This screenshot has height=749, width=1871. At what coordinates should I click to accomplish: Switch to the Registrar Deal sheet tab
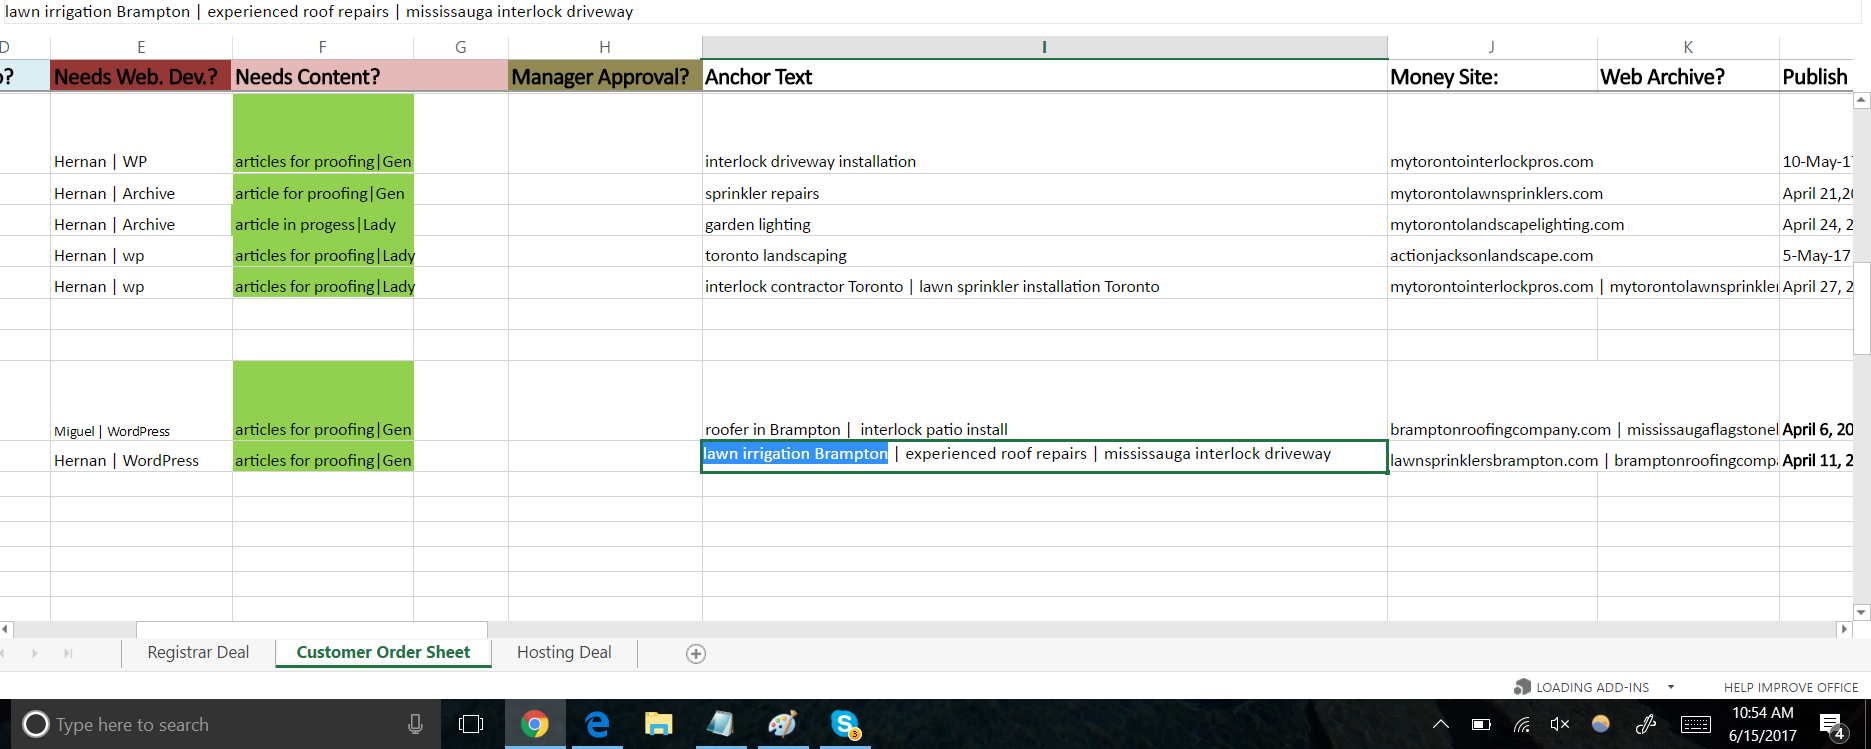(198, 652)
